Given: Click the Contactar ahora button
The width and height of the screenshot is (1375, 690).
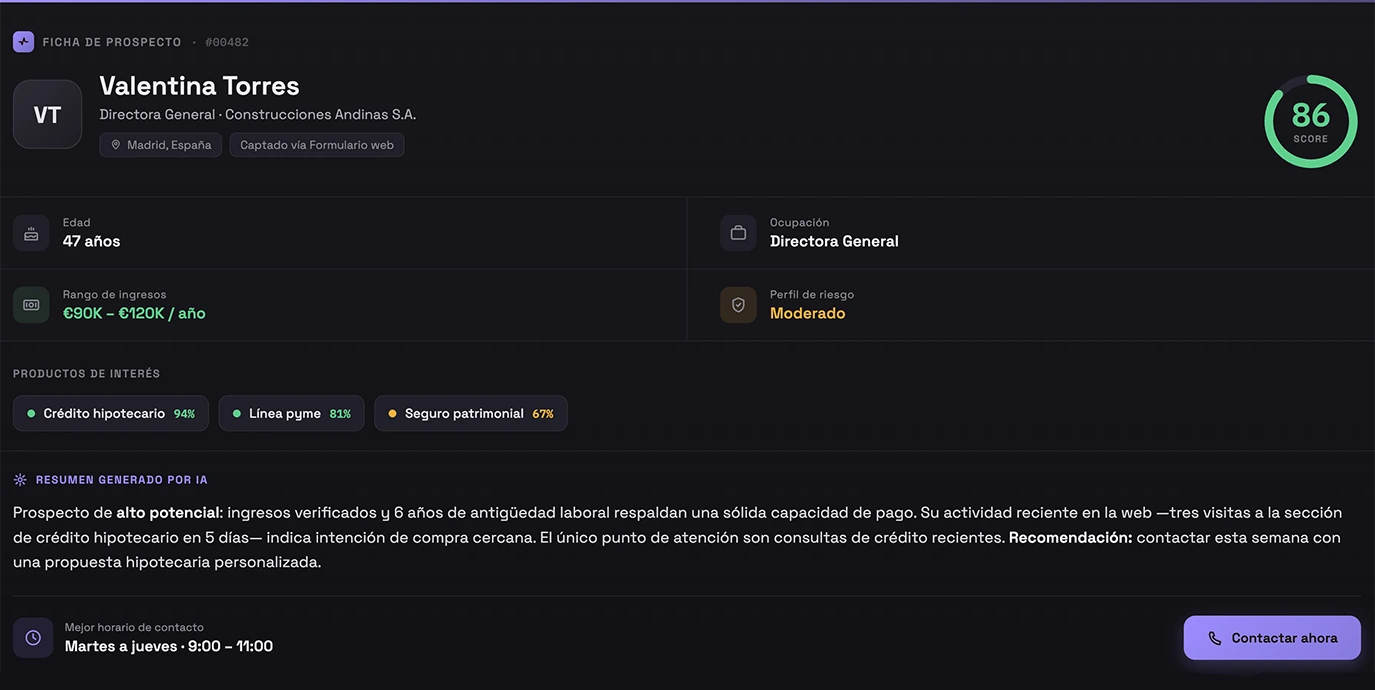Looking at the screenshot, I should pos(1272,638).
